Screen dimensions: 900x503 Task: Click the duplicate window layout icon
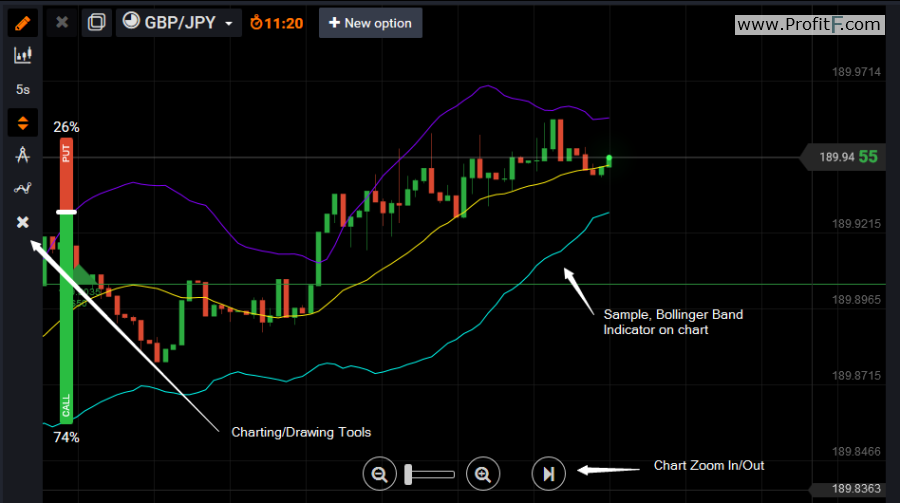(x=96, y=22)
